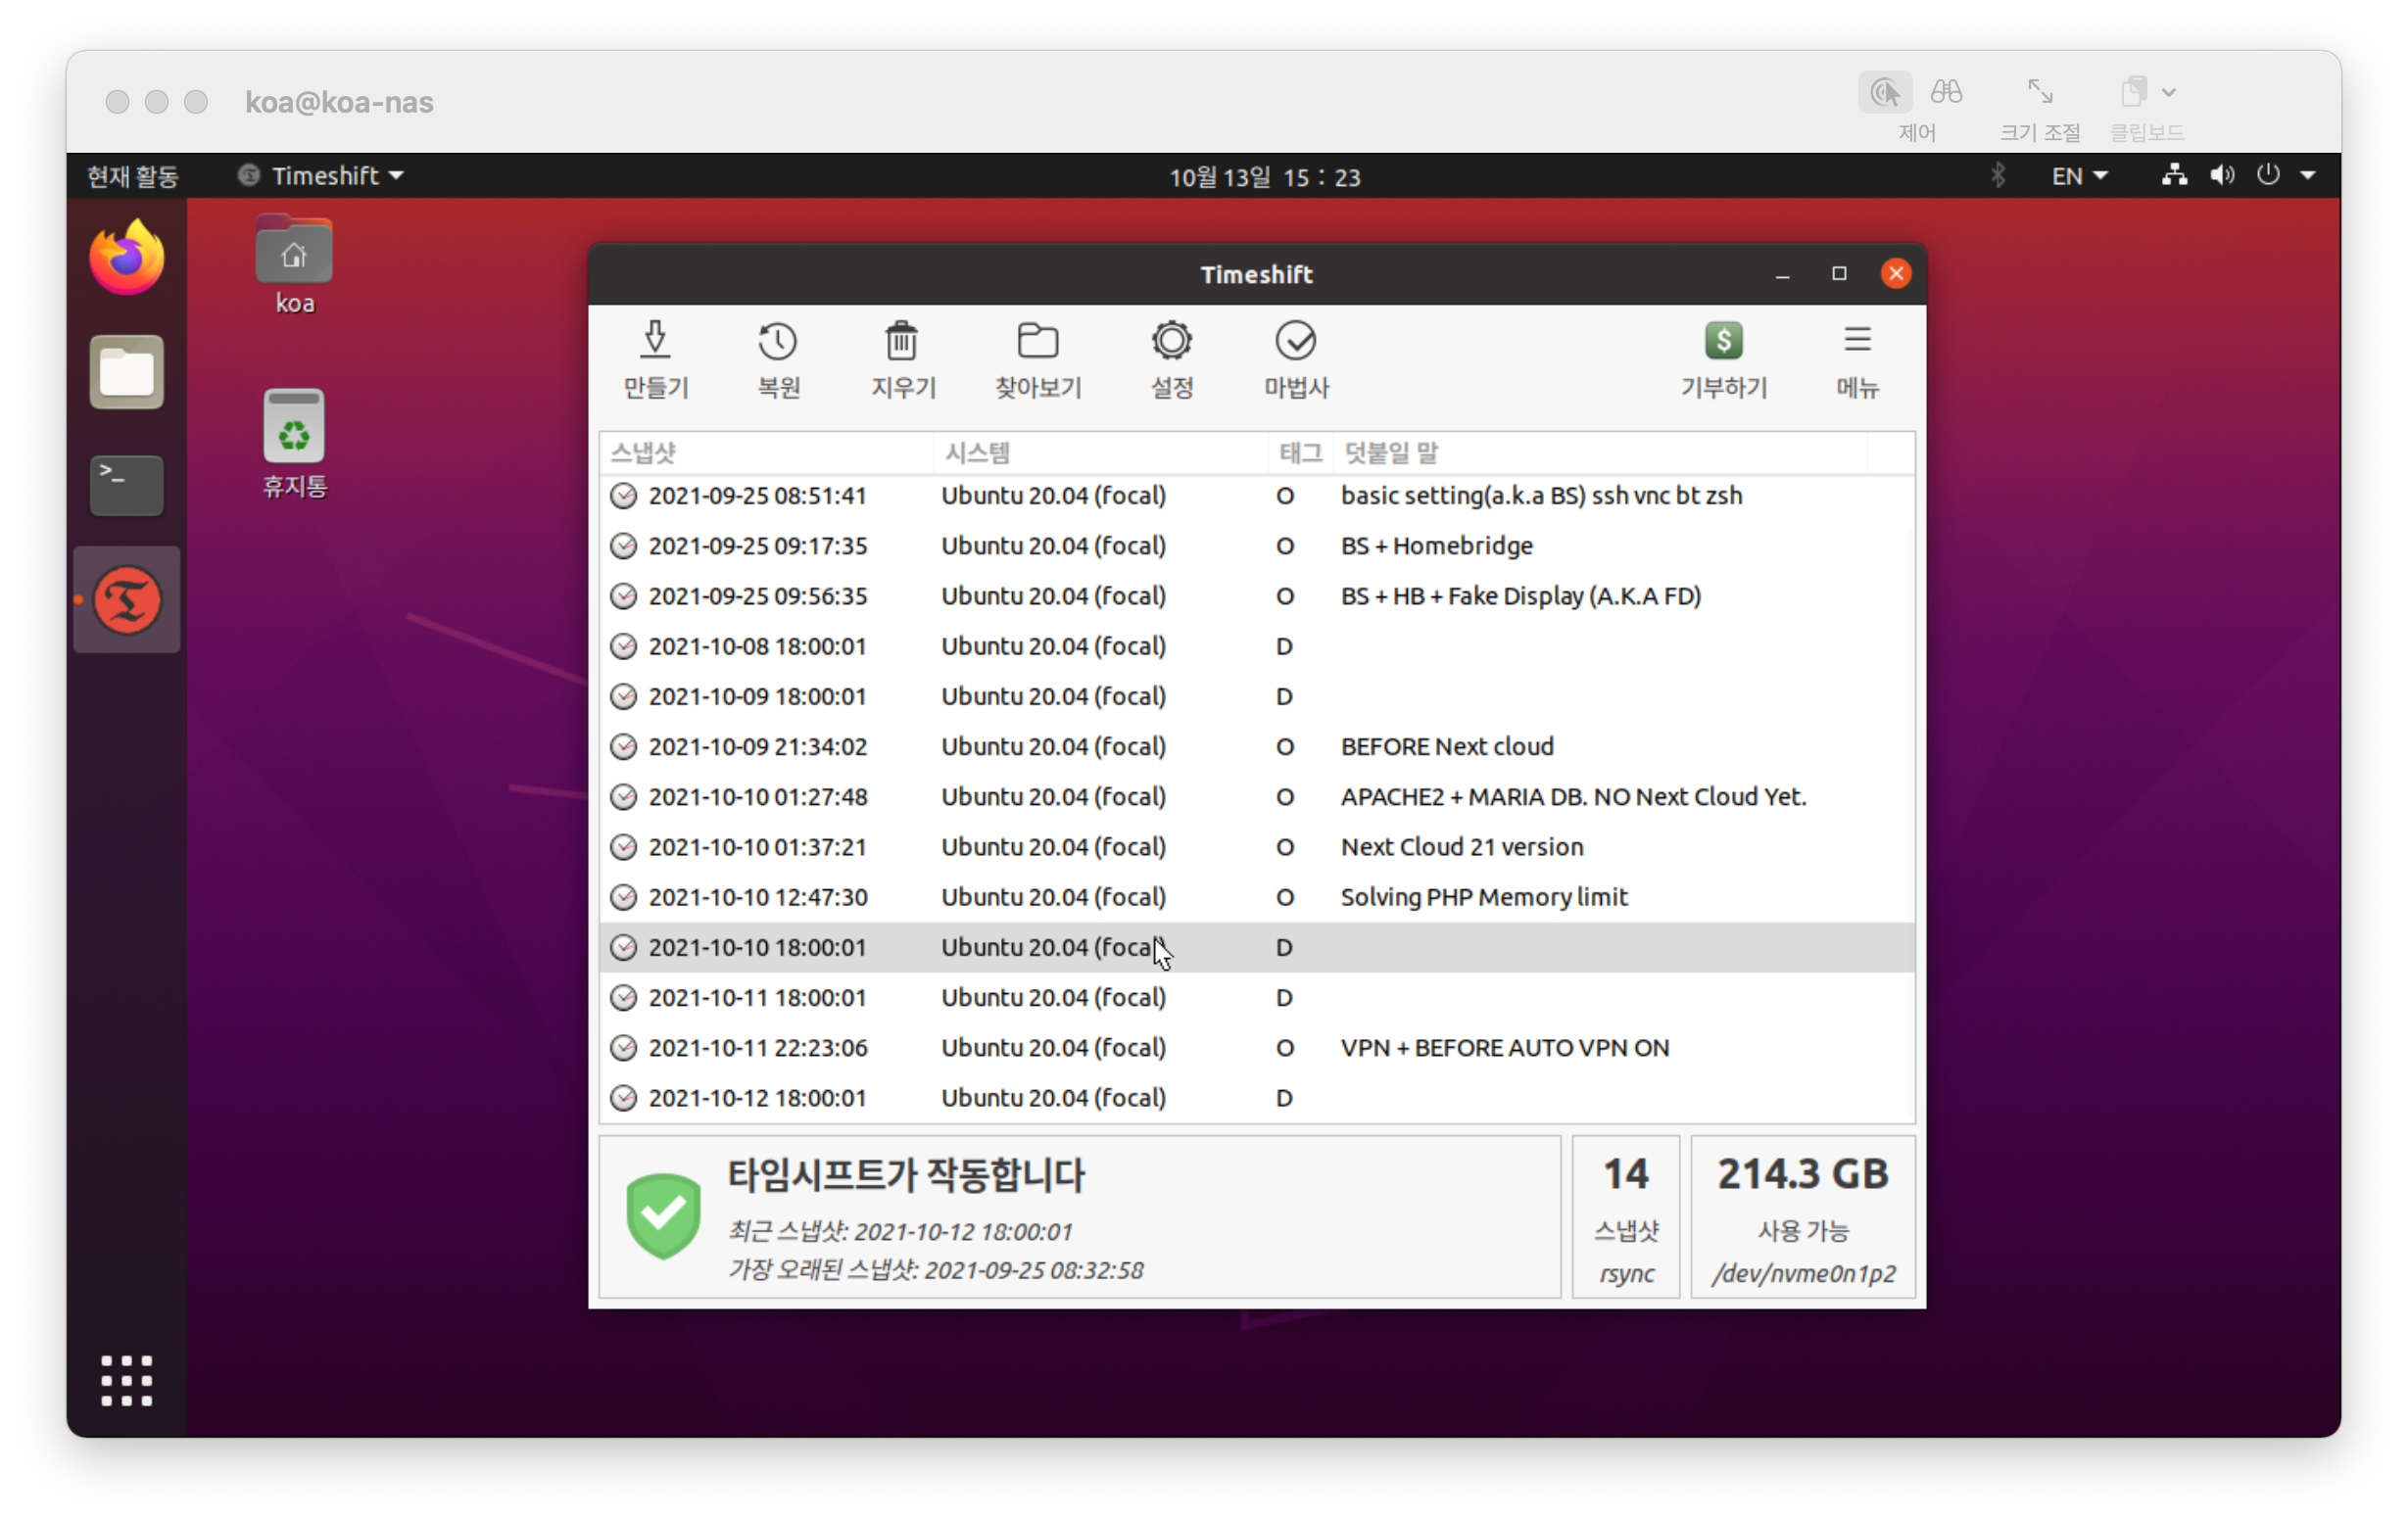This screenshot has height=1520, width=2408.
Task: Show applications grid in dock
Action: (x=126, y=1381)
